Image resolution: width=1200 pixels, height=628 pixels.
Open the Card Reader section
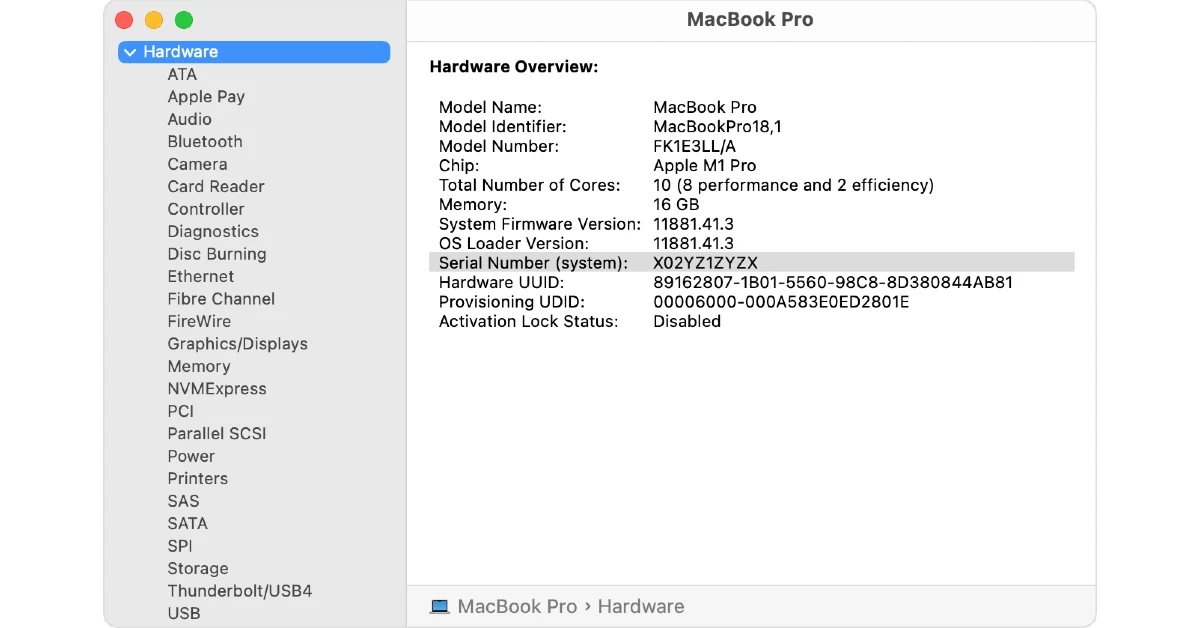[x=215, y=186]
